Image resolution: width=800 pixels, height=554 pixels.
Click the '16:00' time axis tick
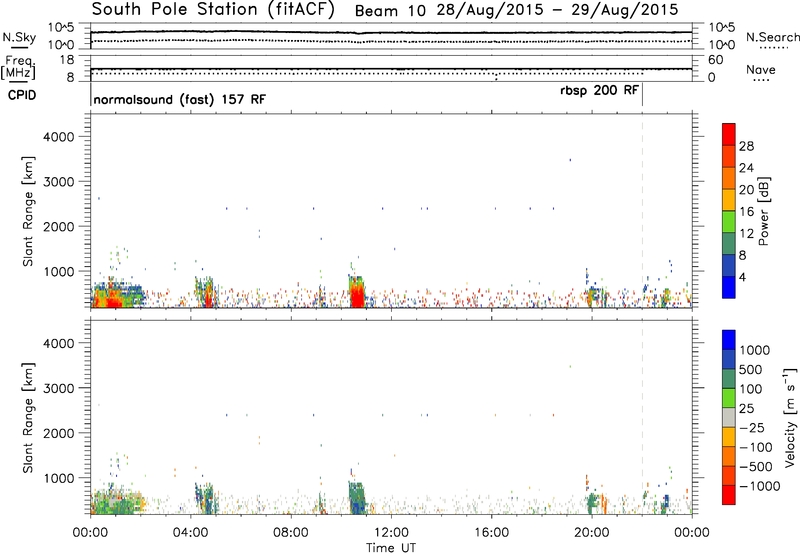(x=491, y=533)
